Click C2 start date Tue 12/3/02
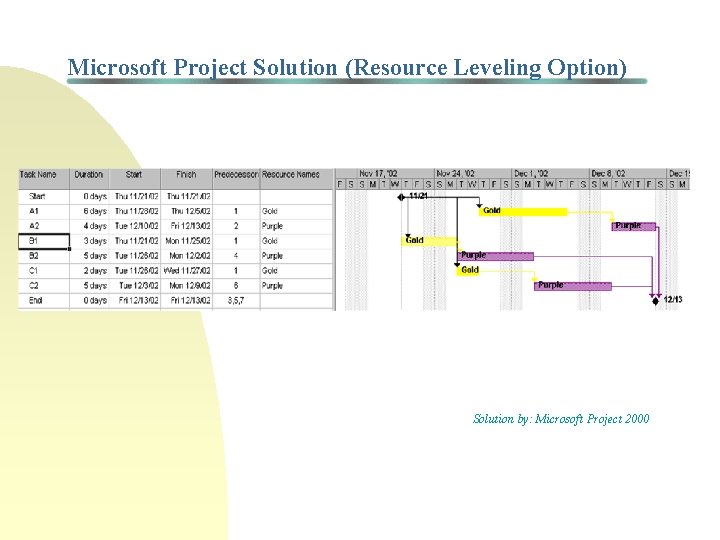The width and height of the screenshot is (720, 540). [135, 286]
